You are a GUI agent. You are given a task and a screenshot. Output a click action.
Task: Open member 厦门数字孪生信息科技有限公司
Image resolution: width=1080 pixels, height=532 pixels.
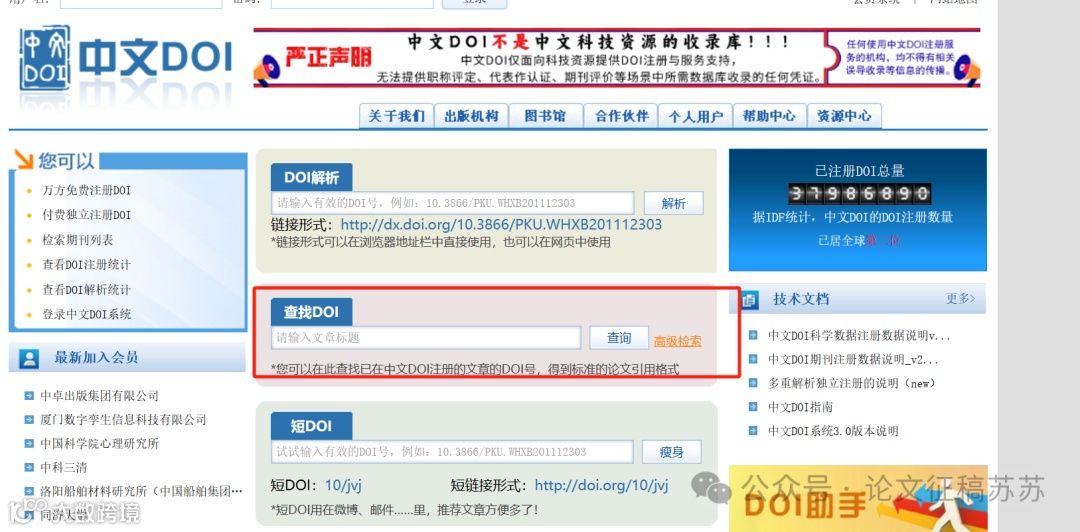tap(123, 420)
